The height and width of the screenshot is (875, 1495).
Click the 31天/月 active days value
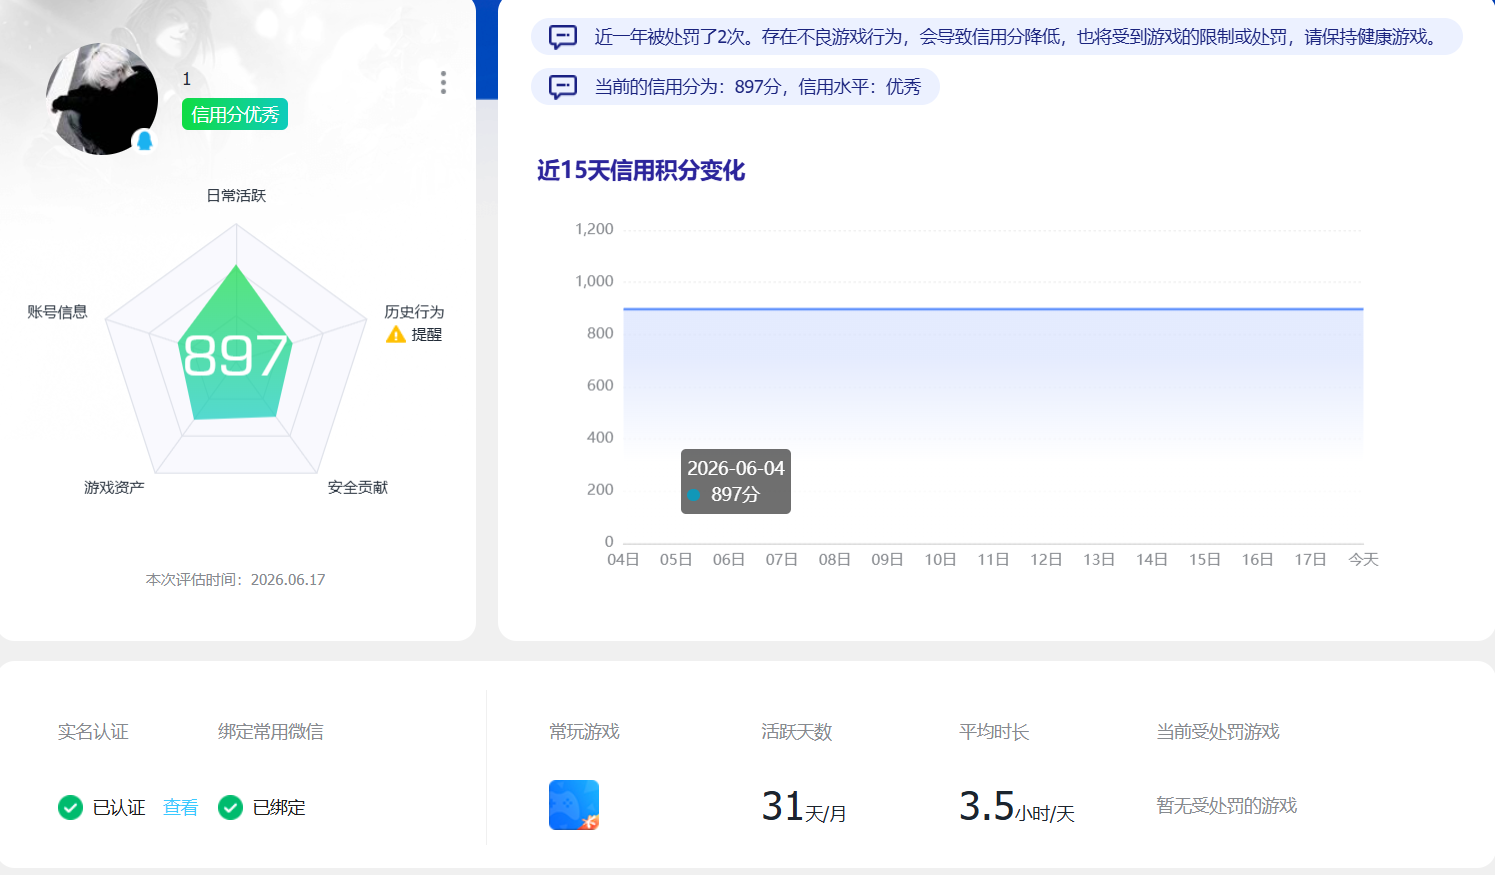[x=804, y=806]
